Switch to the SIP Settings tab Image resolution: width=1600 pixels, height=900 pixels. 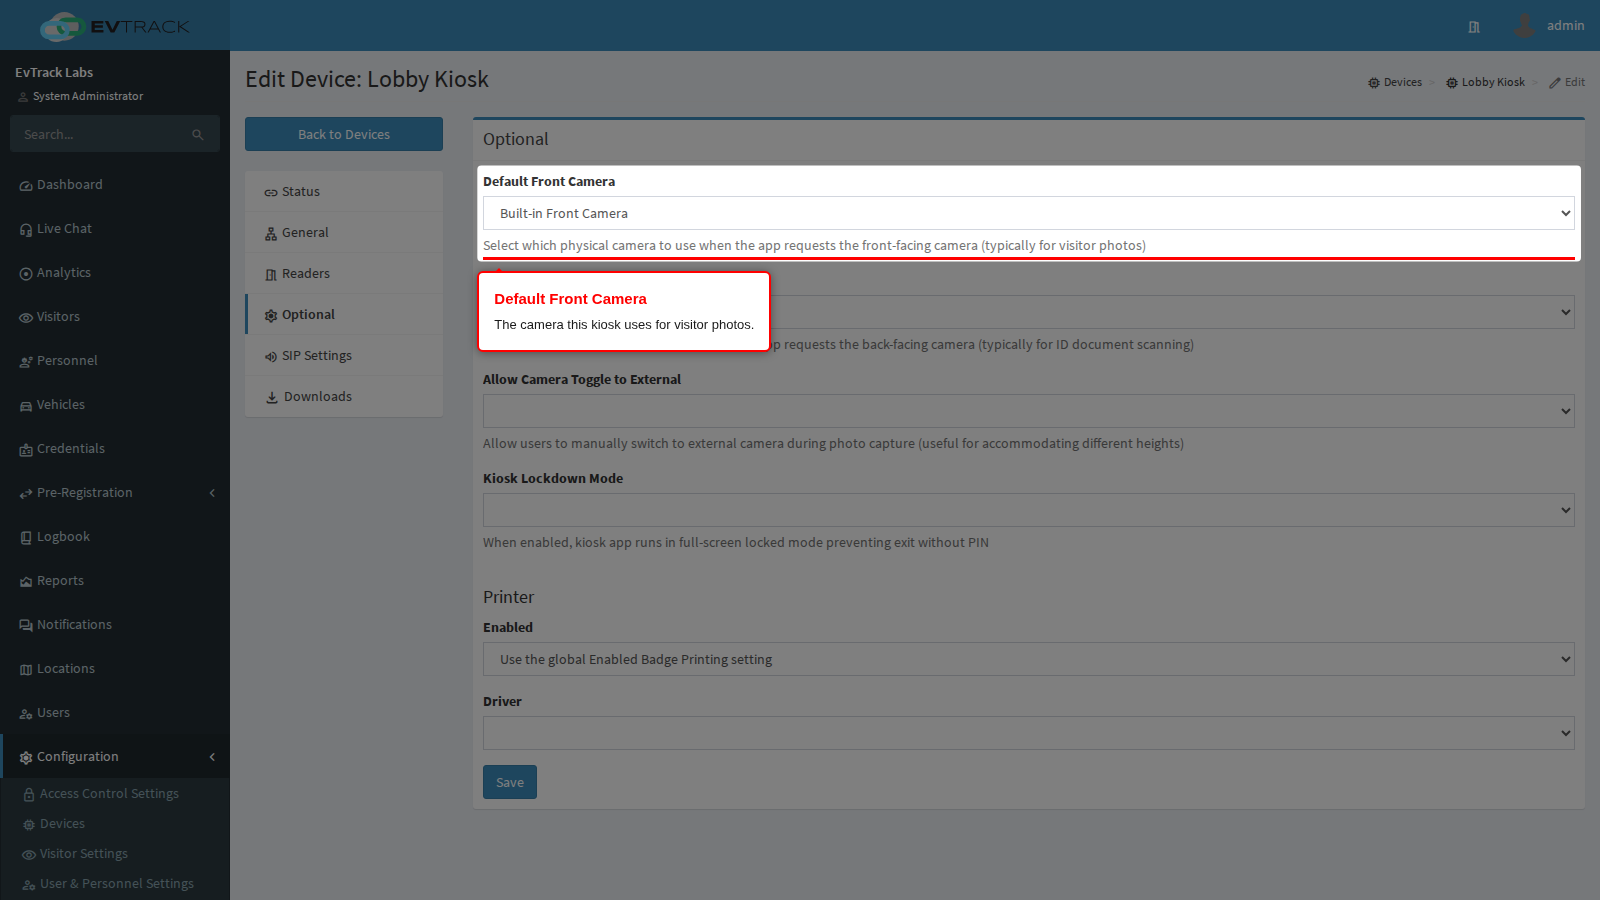pos(344,356)
